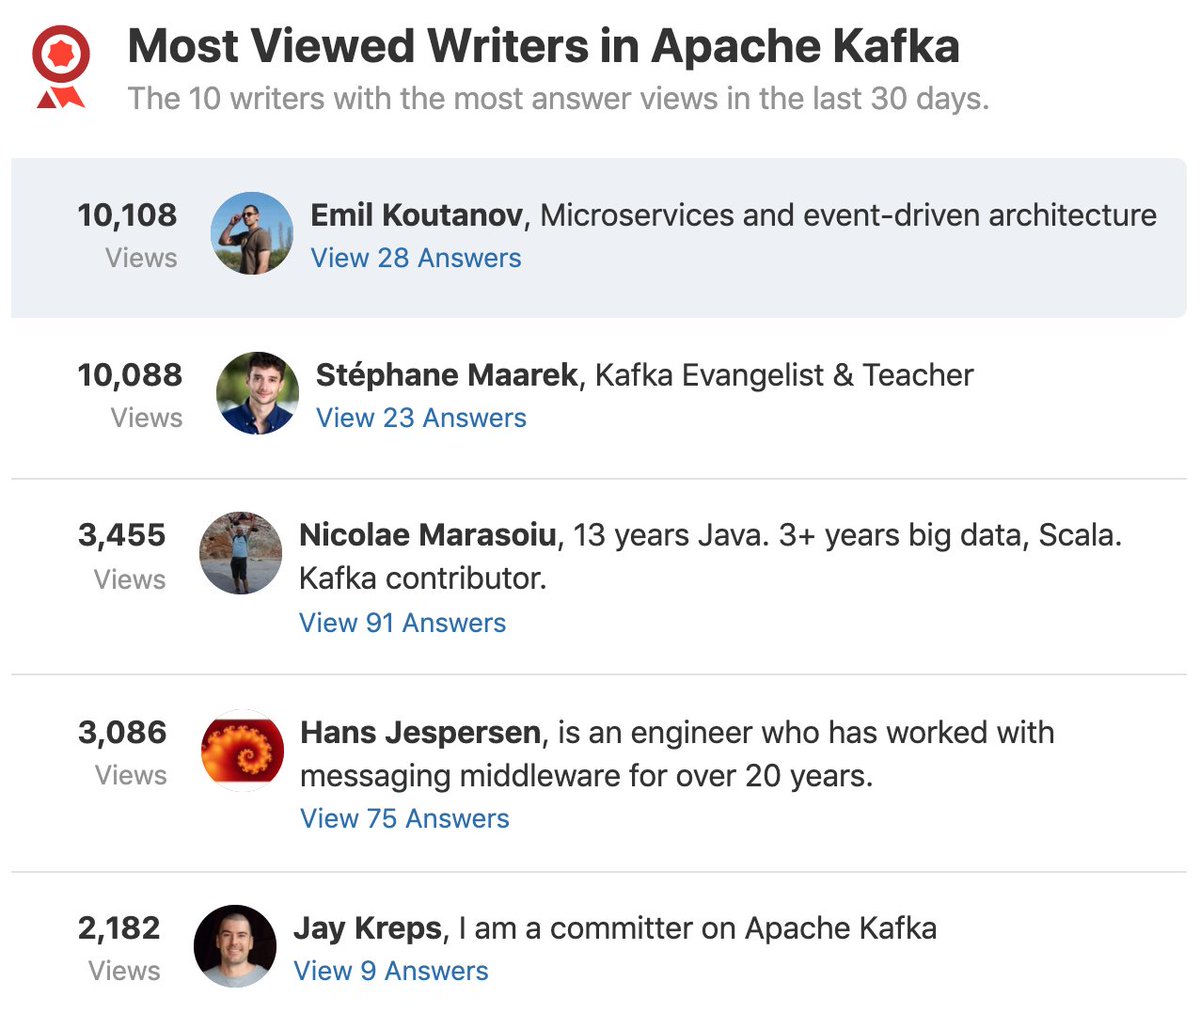Click the 10,108 Views count
The image size is (1200, 1029).
(127, 235)
